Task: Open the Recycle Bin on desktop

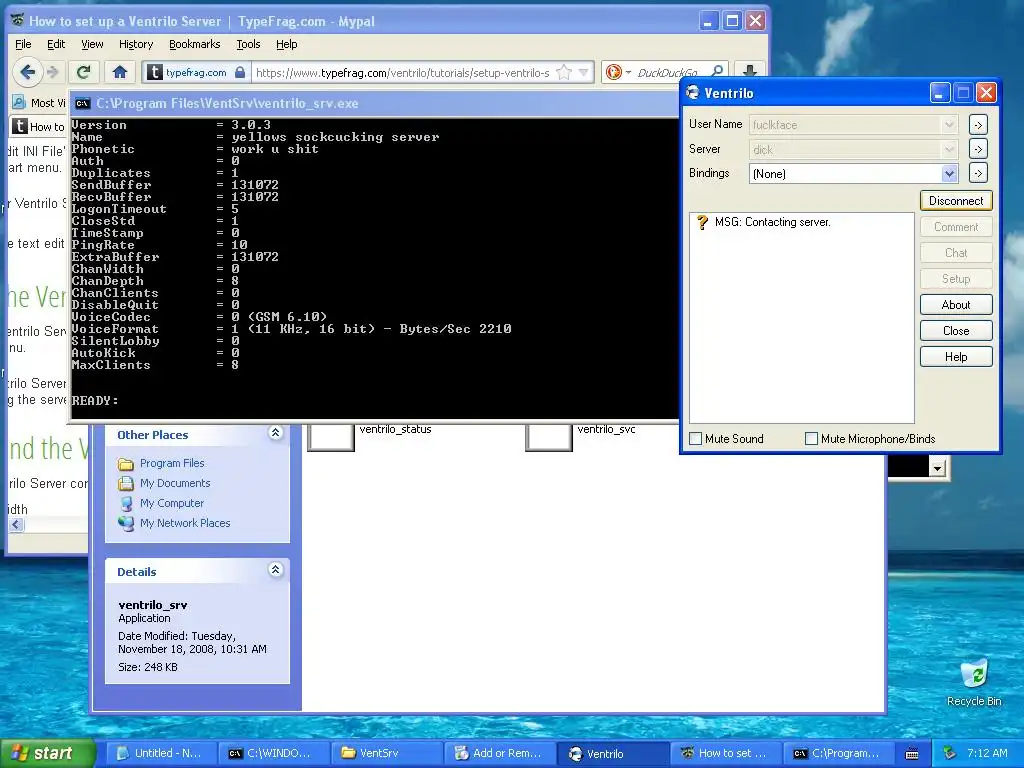Action: coord(974,683)
